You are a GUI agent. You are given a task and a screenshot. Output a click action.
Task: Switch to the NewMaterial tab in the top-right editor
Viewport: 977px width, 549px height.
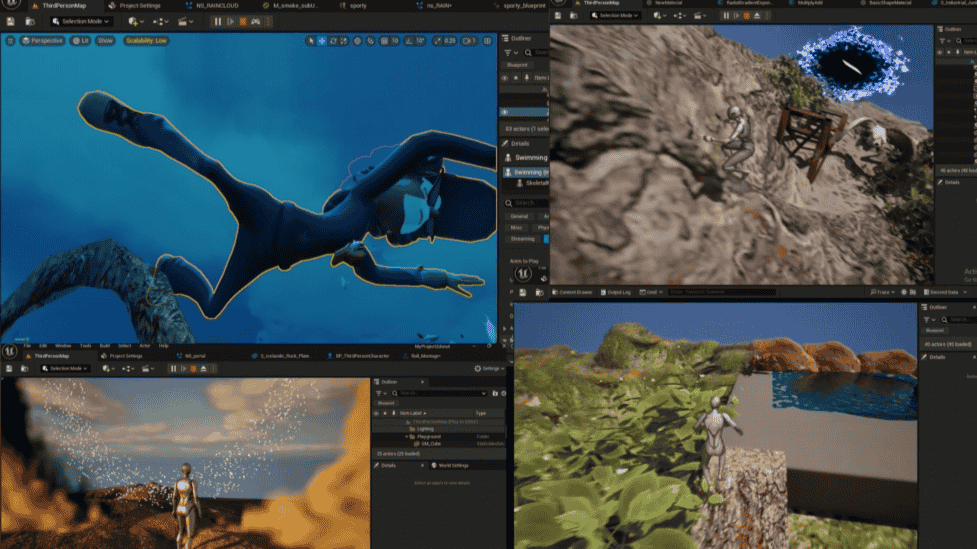tap(664, 3)
